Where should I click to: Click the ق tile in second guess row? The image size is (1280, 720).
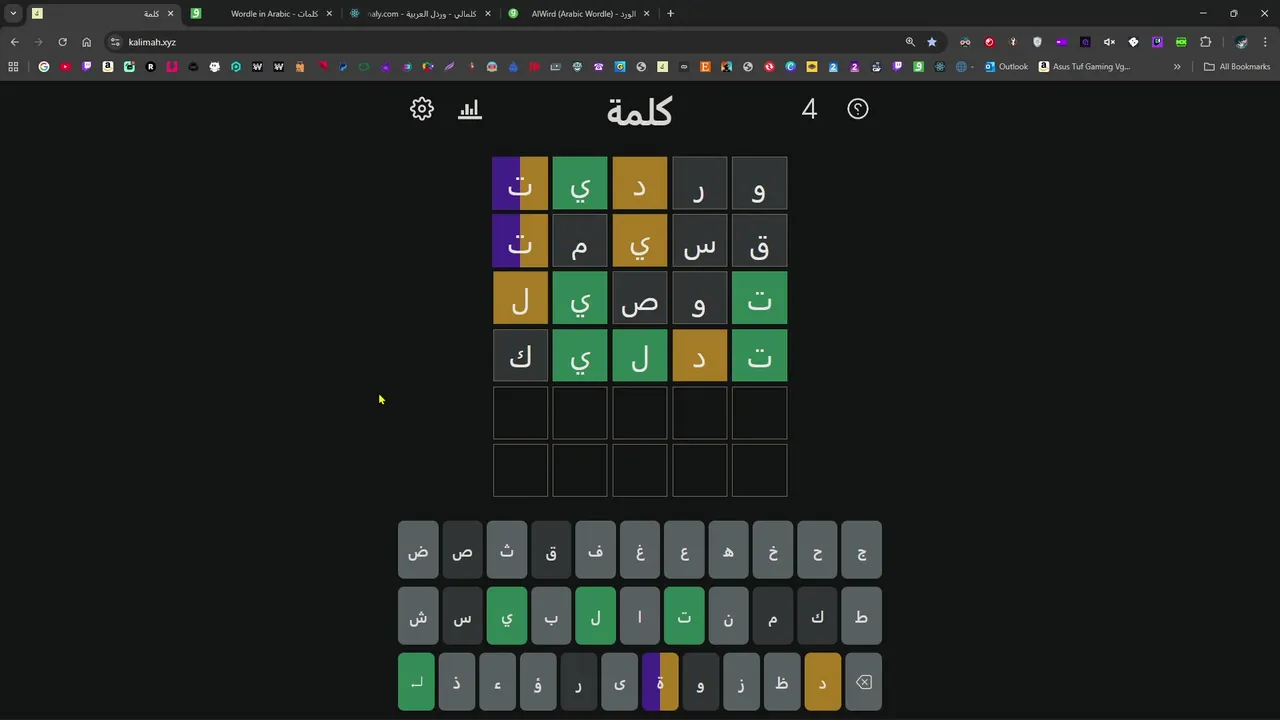760,241
